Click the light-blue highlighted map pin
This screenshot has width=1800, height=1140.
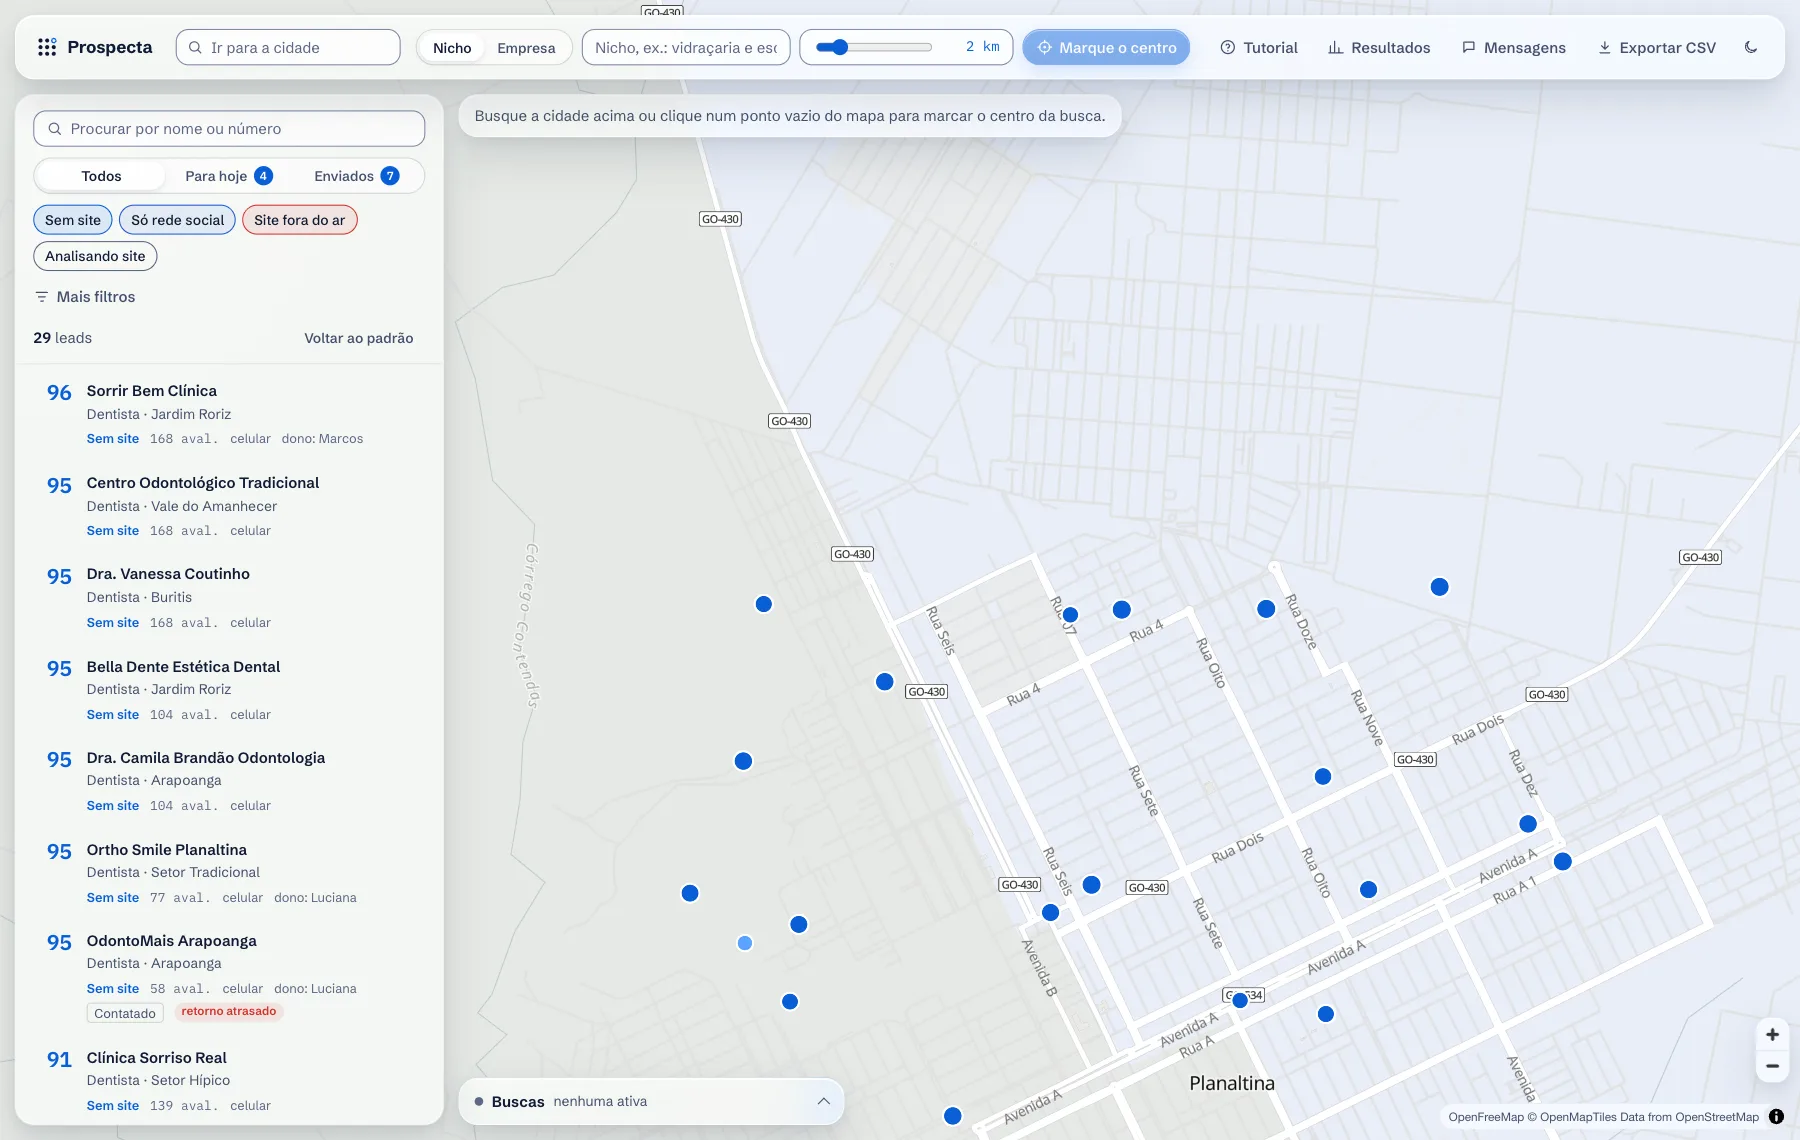coord(745,943)
